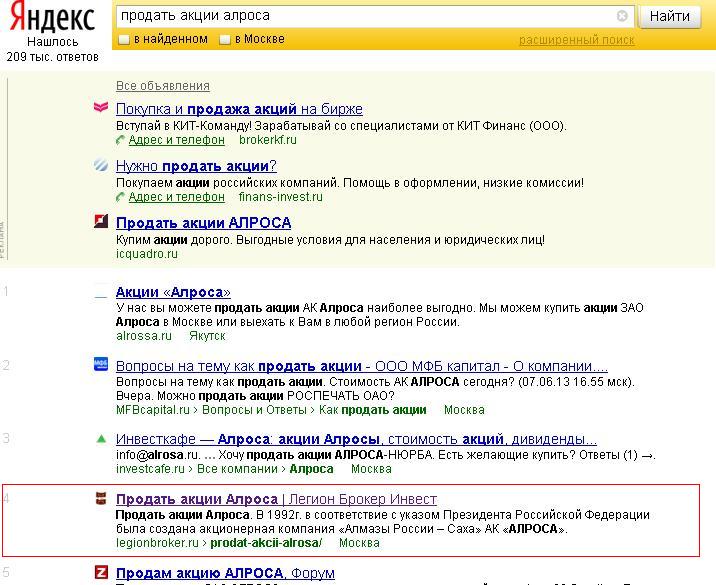Image resolution: width=716 pixels, height=585 pixels.
Task: Click the icquadro favicon beside 'Продать акции АЛРОСА'
Action: click(101, 221)
